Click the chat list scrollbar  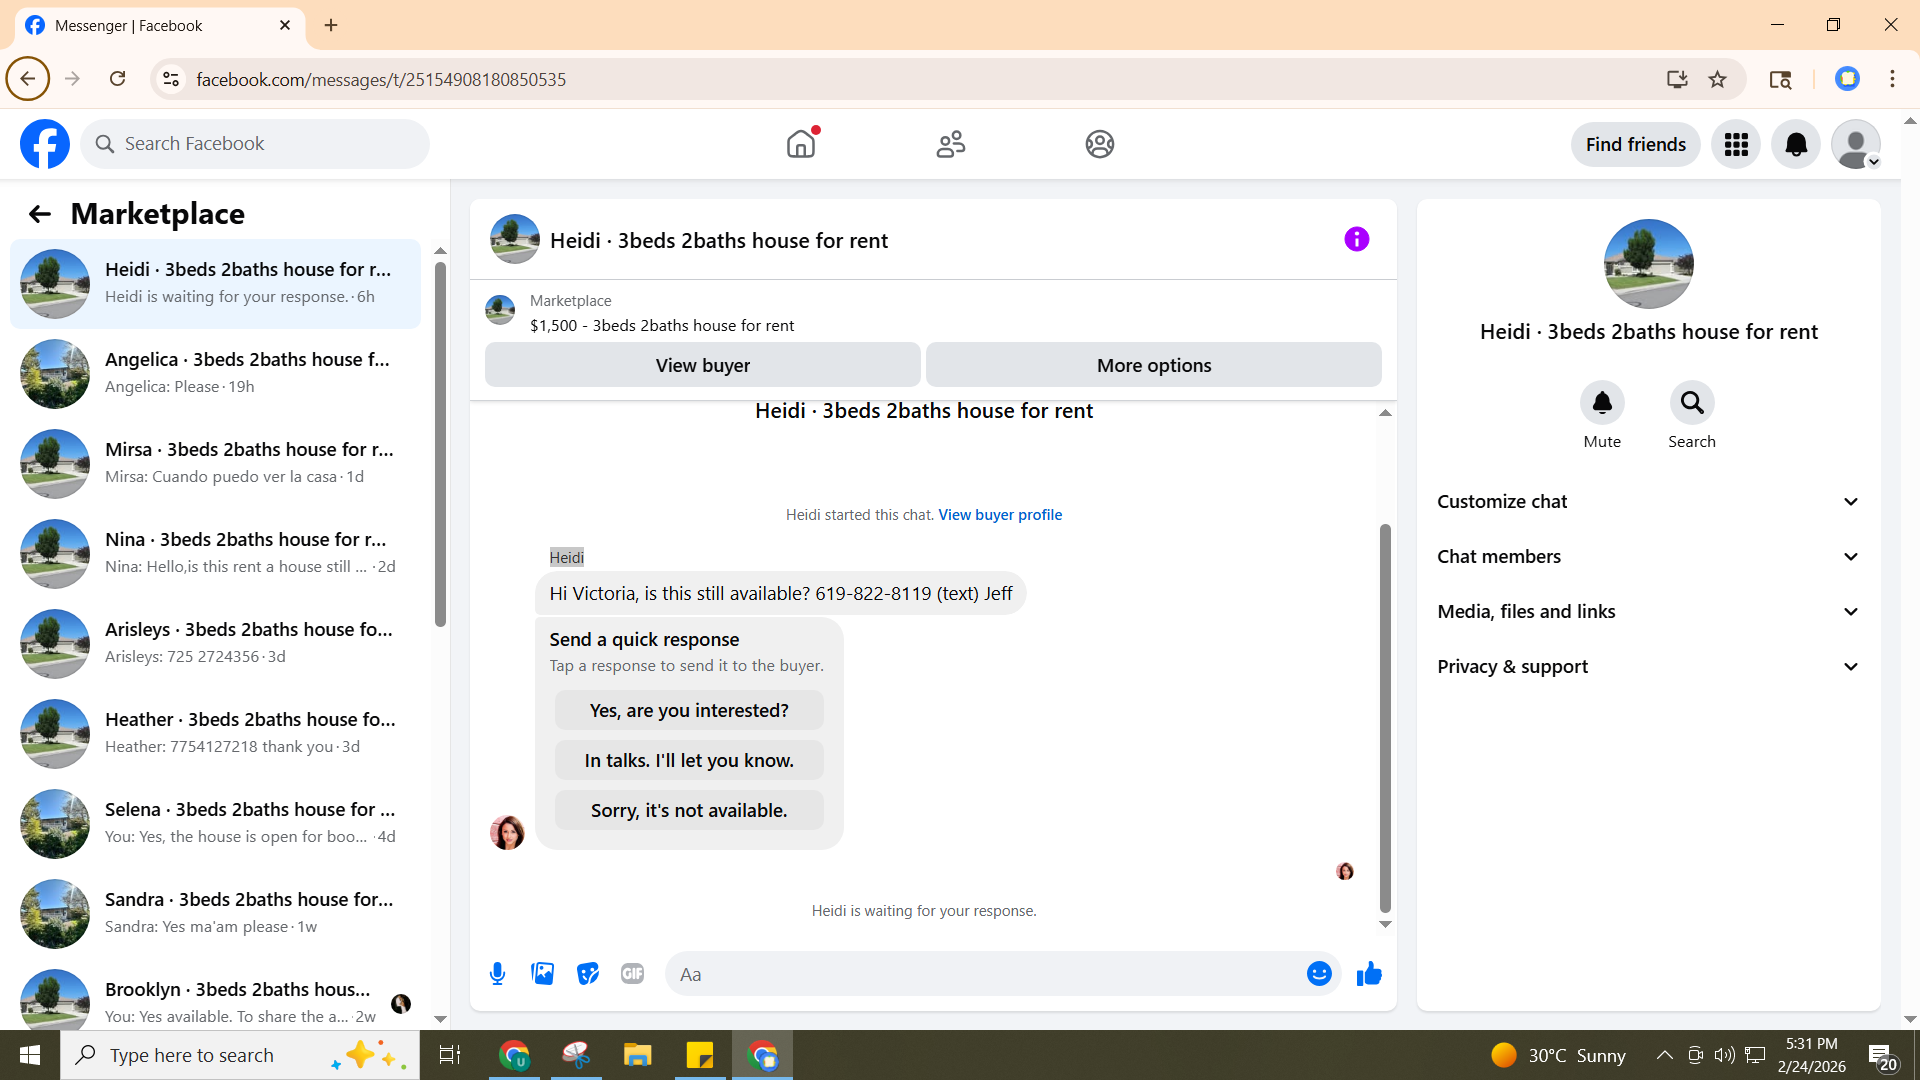coord(440,445)
